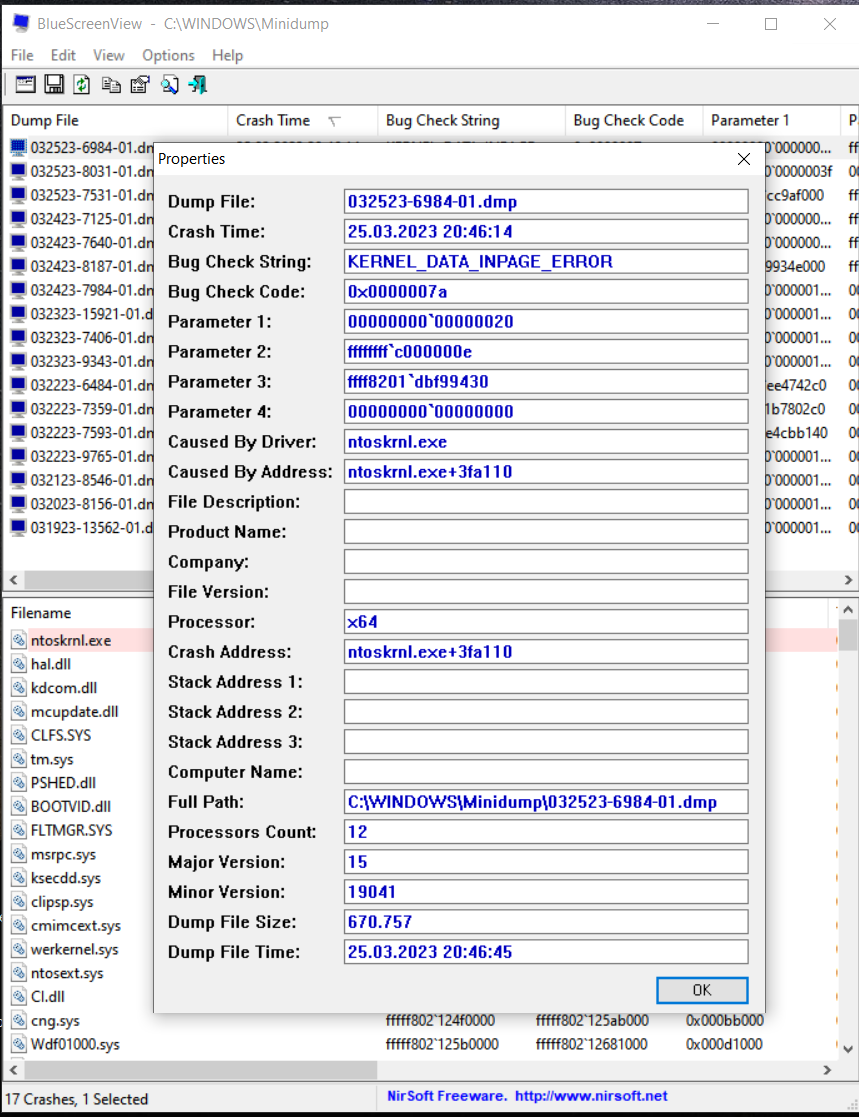Toggle sort order on the Crash Time column

302,120
